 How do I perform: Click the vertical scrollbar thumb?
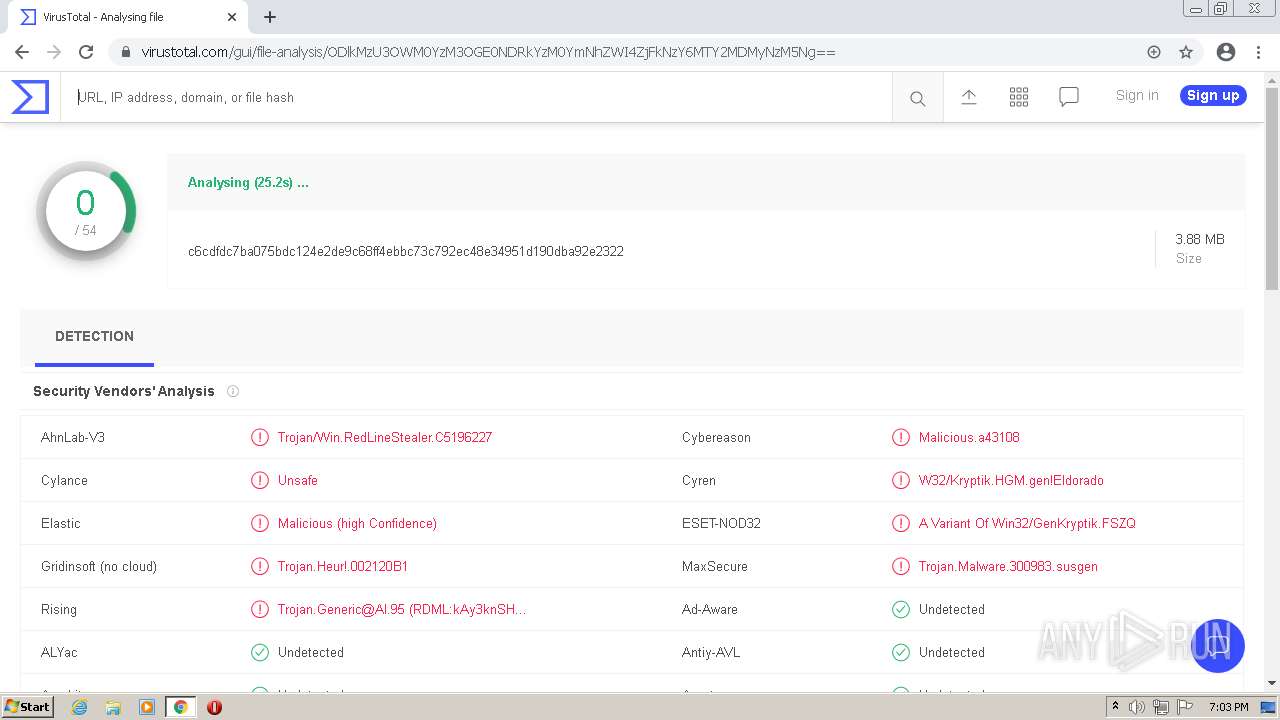(x=1272, y=187)
